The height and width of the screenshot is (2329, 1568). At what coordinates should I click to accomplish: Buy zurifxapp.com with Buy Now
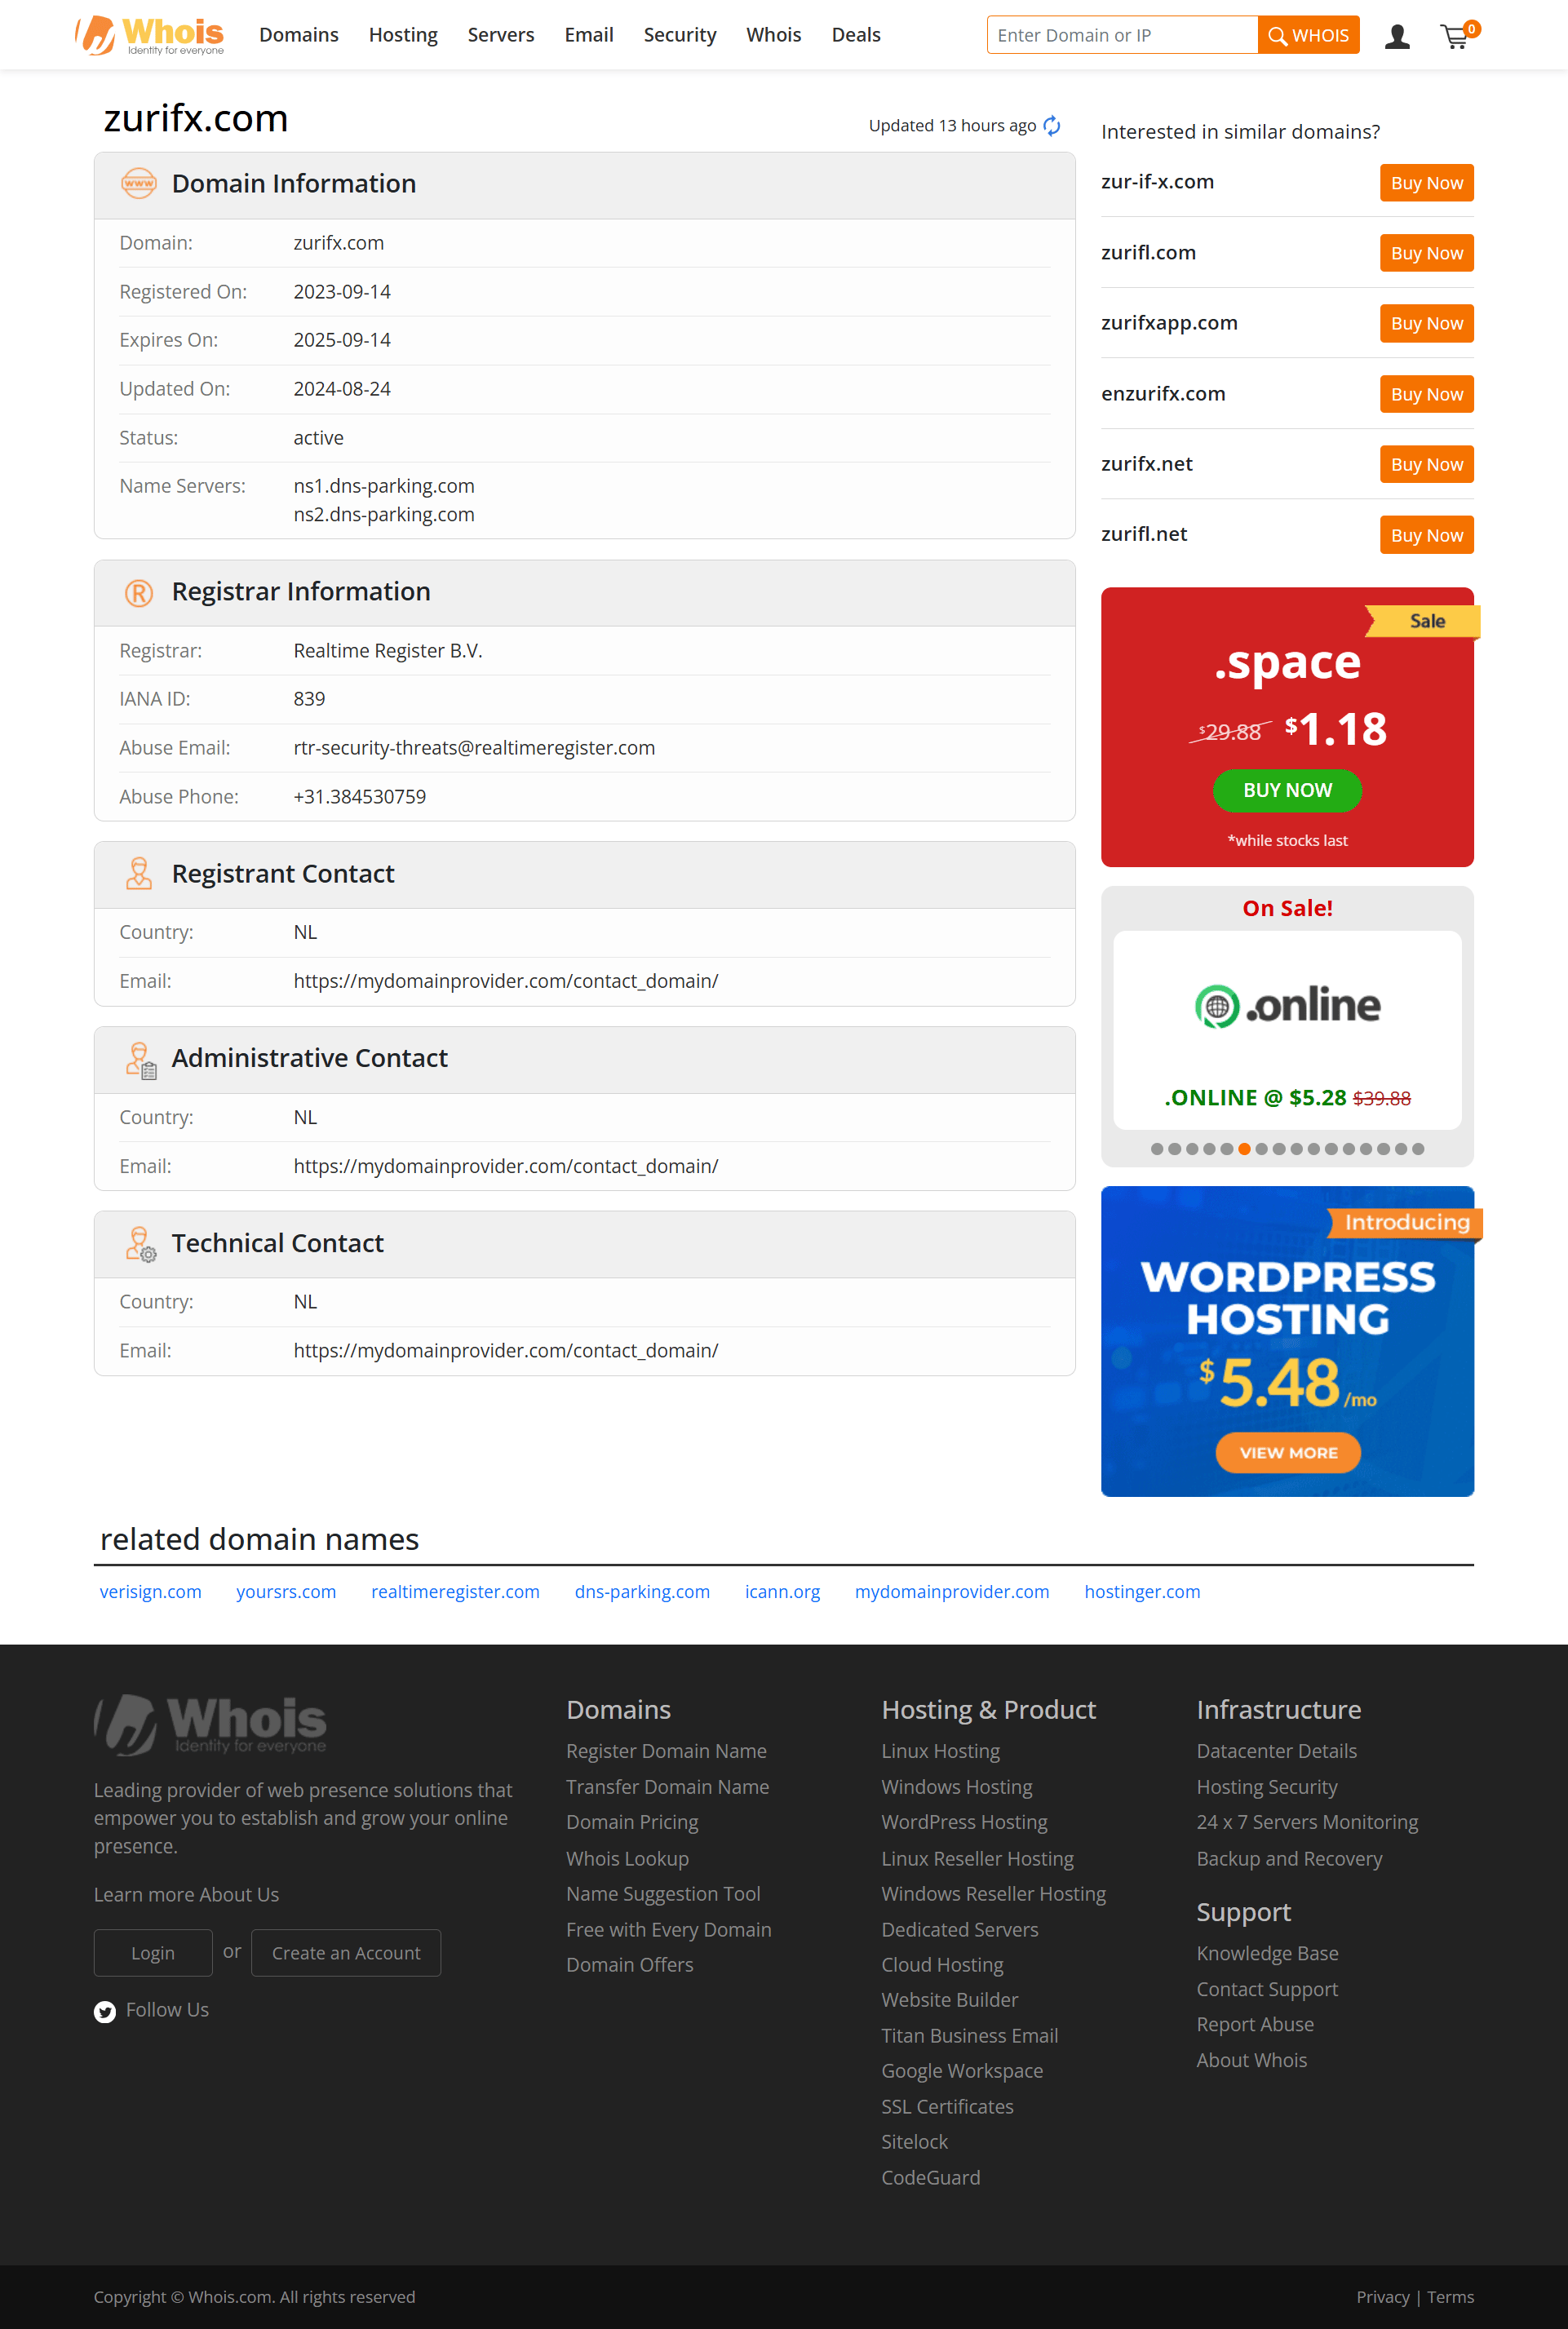1427,323
